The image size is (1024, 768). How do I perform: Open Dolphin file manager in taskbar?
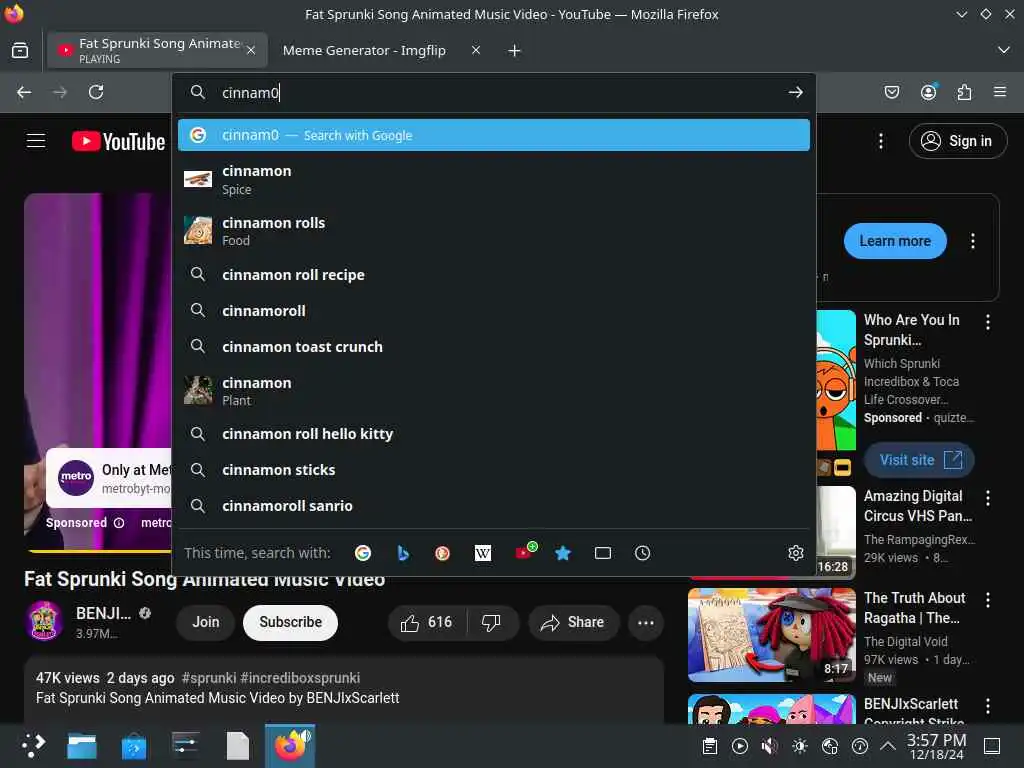82,745
